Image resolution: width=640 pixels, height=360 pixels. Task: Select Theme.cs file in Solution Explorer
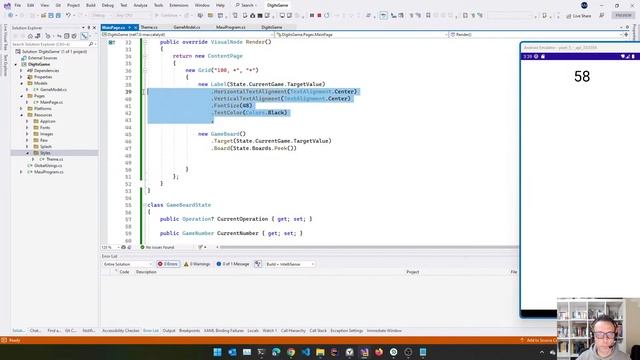54,160
